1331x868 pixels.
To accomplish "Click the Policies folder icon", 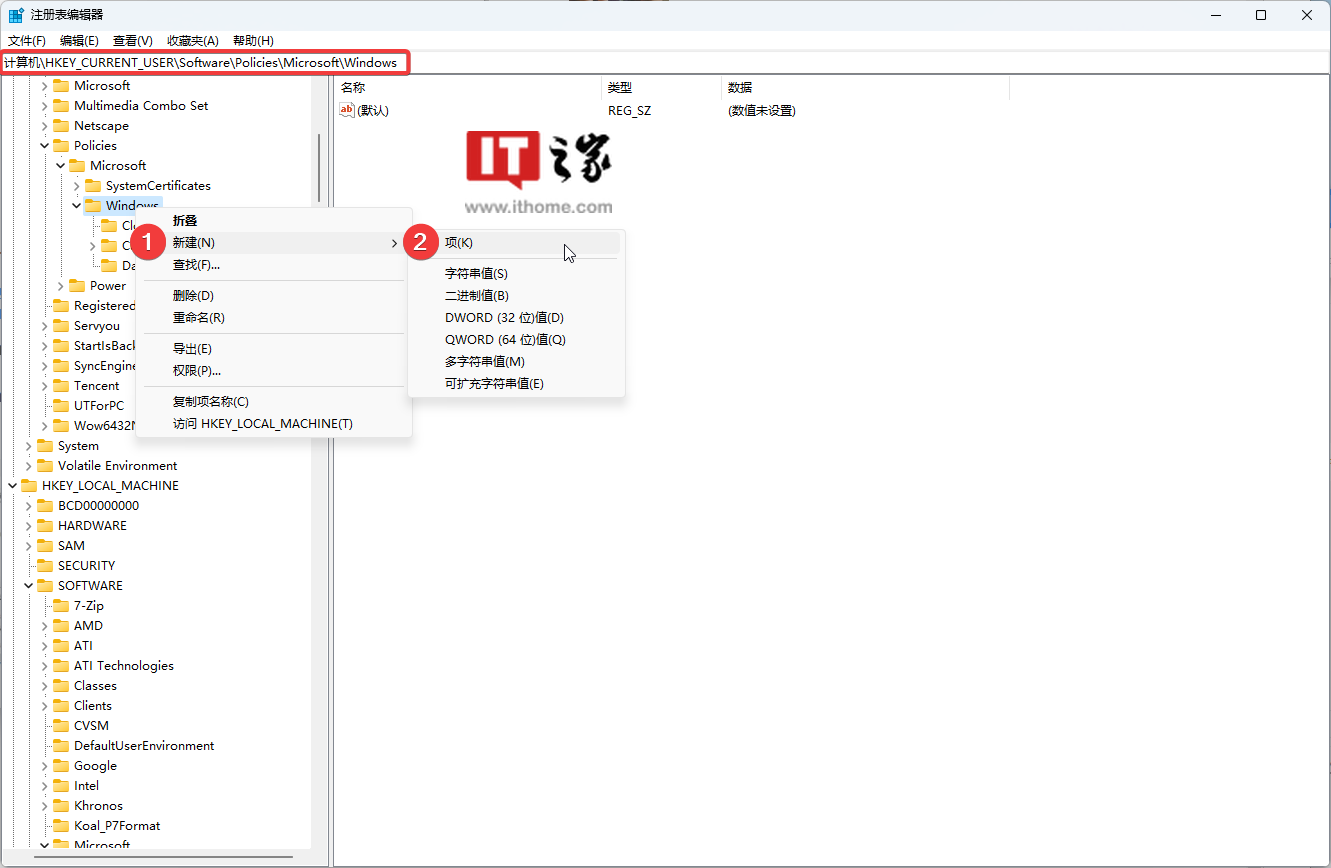I will (x=61, y=146).
